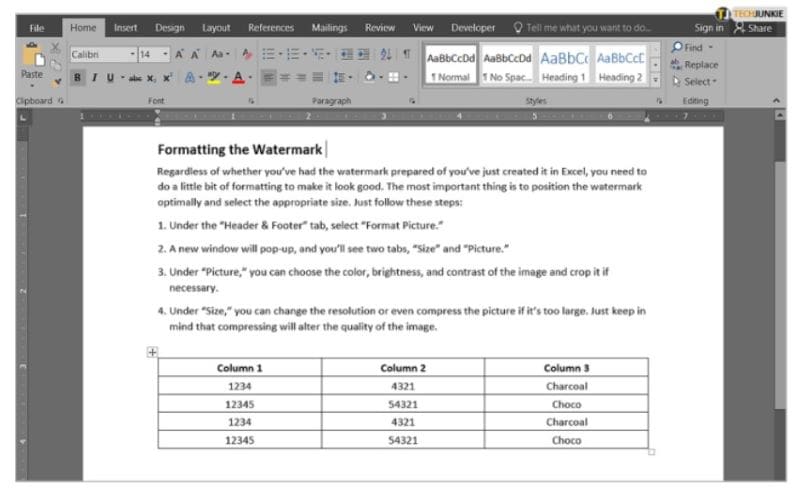Screen dimensions: 800x491
Task: Click the Paste clipboard icon
Action: tap(32, 55)
